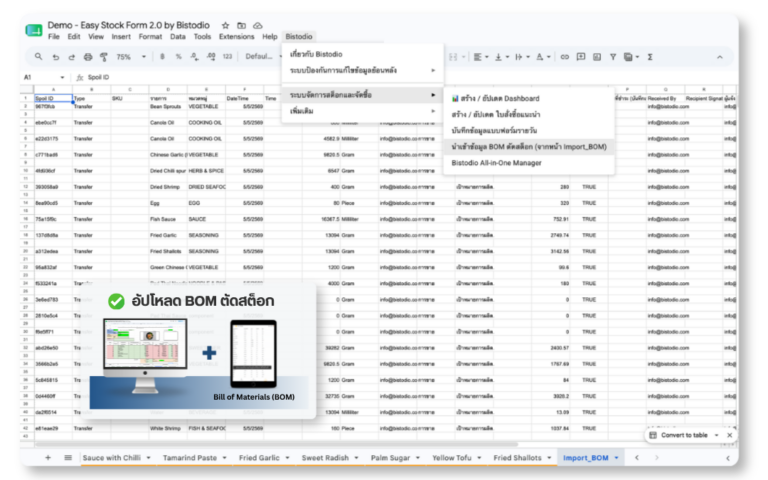Select cell A1 Spoil ID
768x480 pixels.
click(x=53, y=98)
